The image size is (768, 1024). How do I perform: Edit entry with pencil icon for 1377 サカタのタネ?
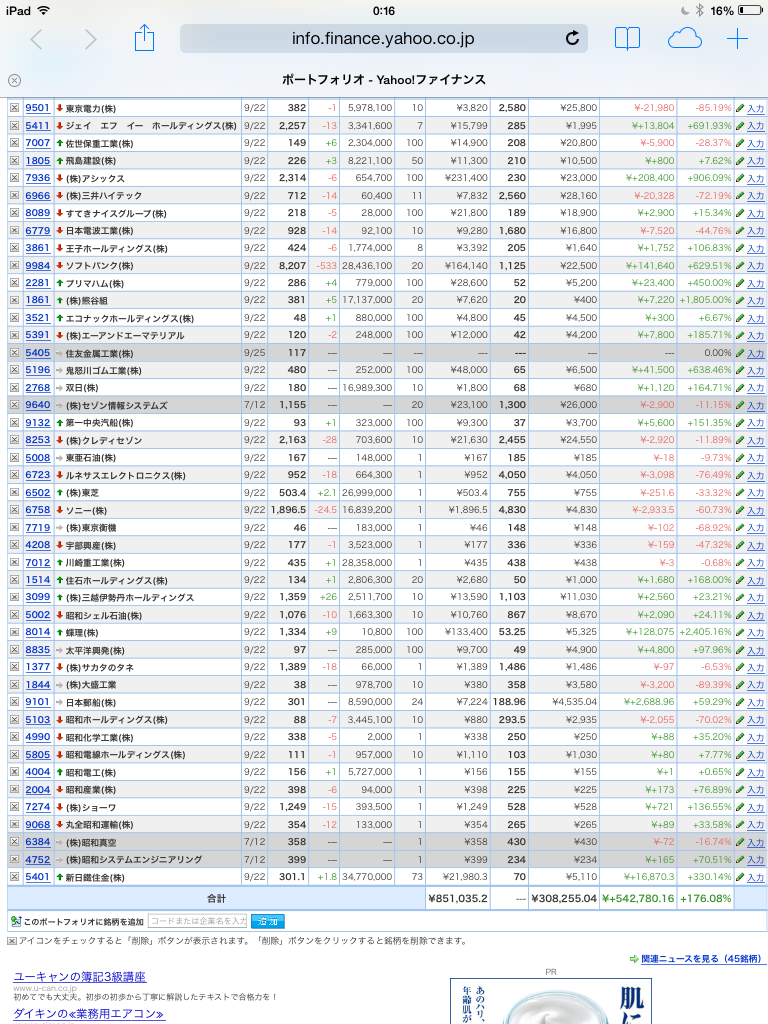coord(740,667)
